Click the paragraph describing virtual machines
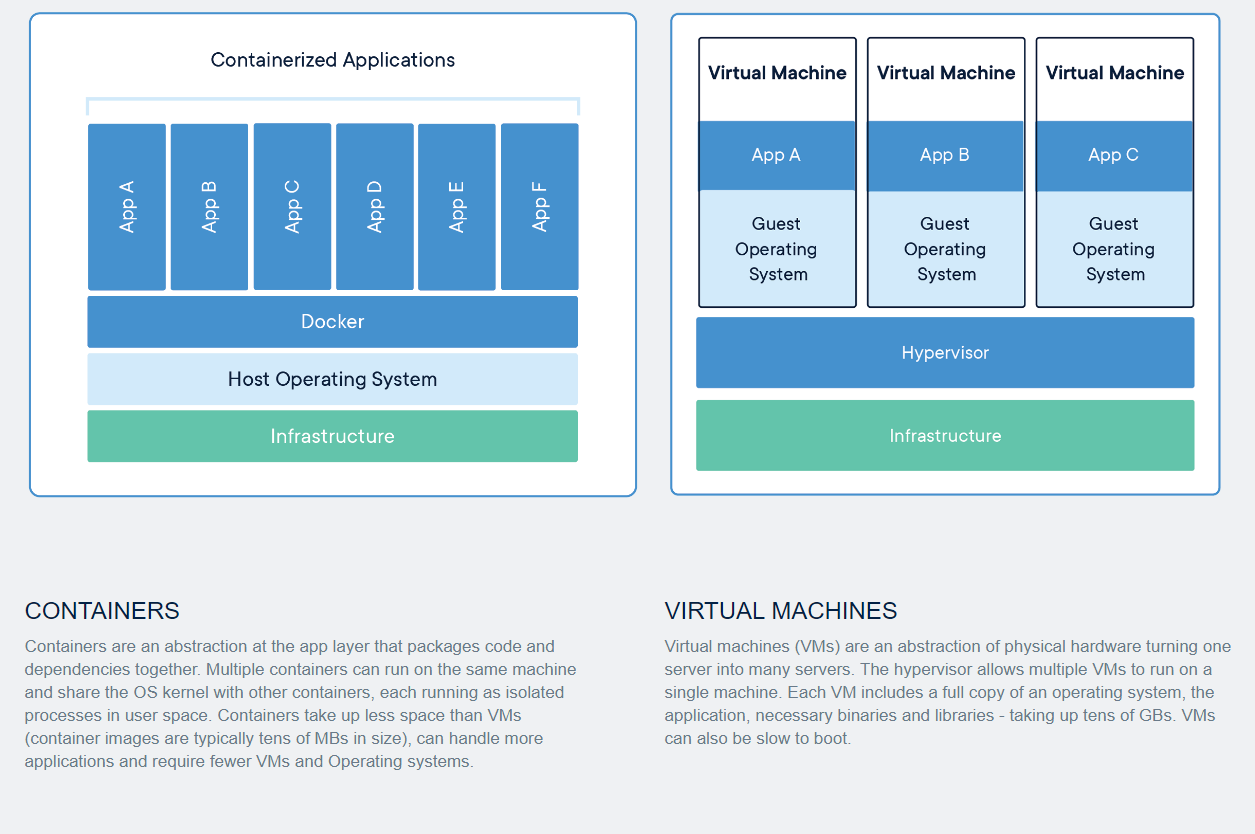 948,693
